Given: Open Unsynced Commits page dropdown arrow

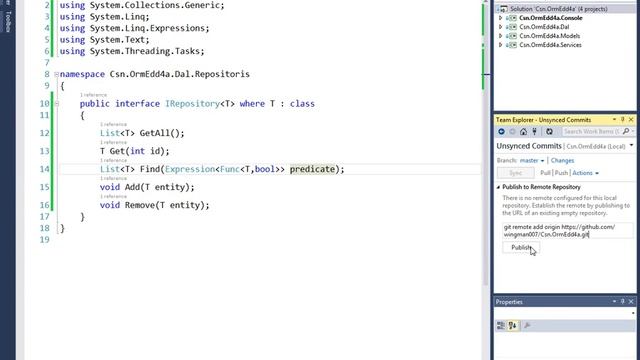Looking at the screenshot, I should click(x=631, y=146).
